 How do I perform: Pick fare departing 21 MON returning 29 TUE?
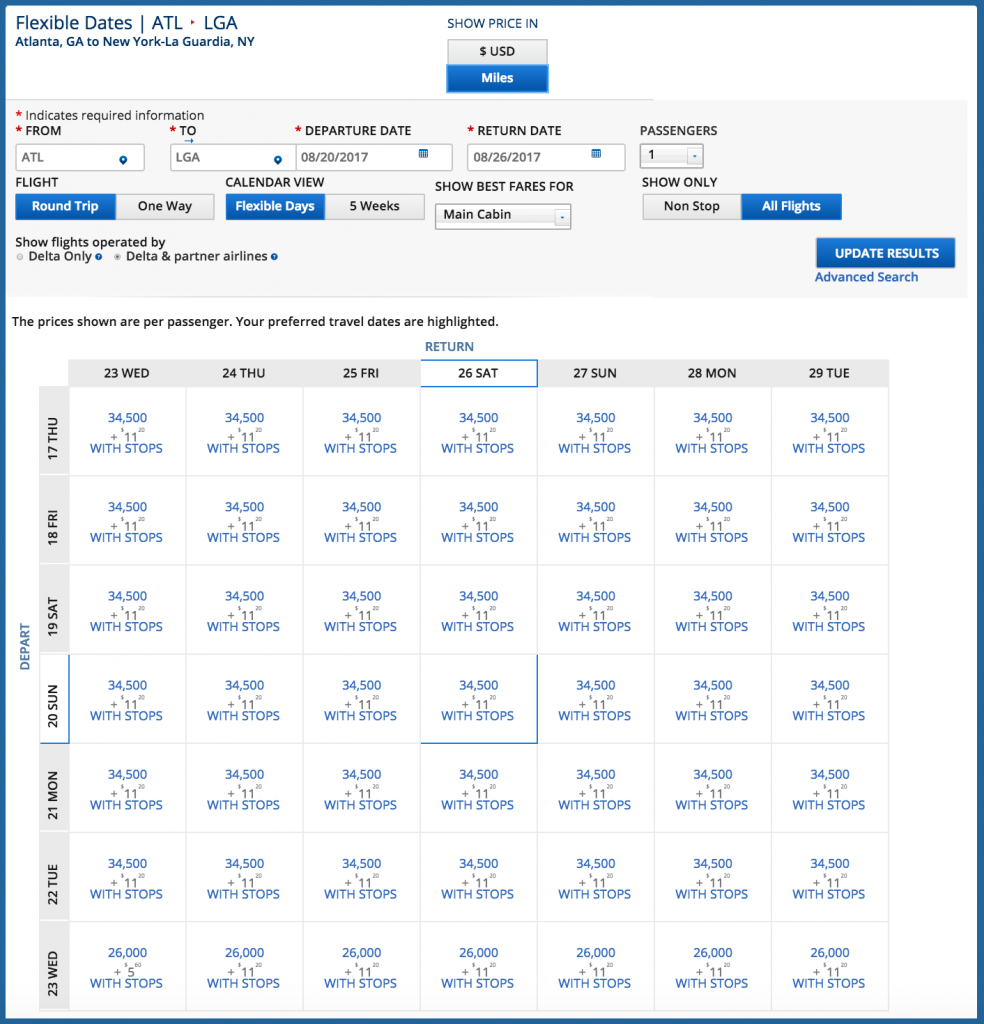(x=829, y=789)
